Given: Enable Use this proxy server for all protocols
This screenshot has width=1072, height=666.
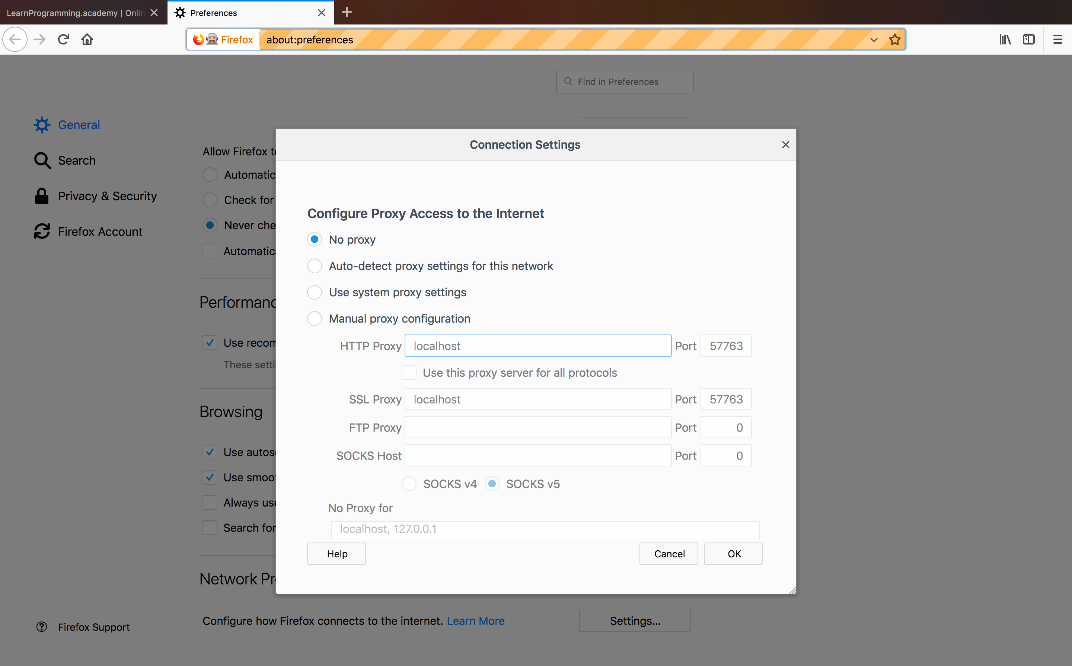Looking at the screenshot, I should [409, 373].
